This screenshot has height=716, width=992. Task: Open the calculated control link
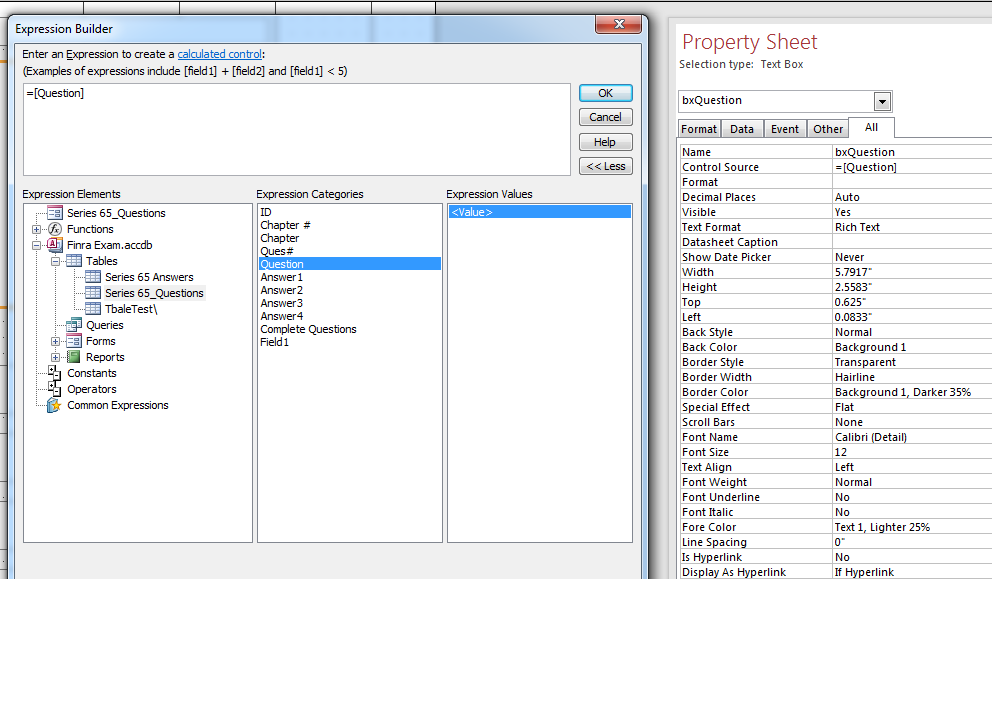tap(220, 54)
